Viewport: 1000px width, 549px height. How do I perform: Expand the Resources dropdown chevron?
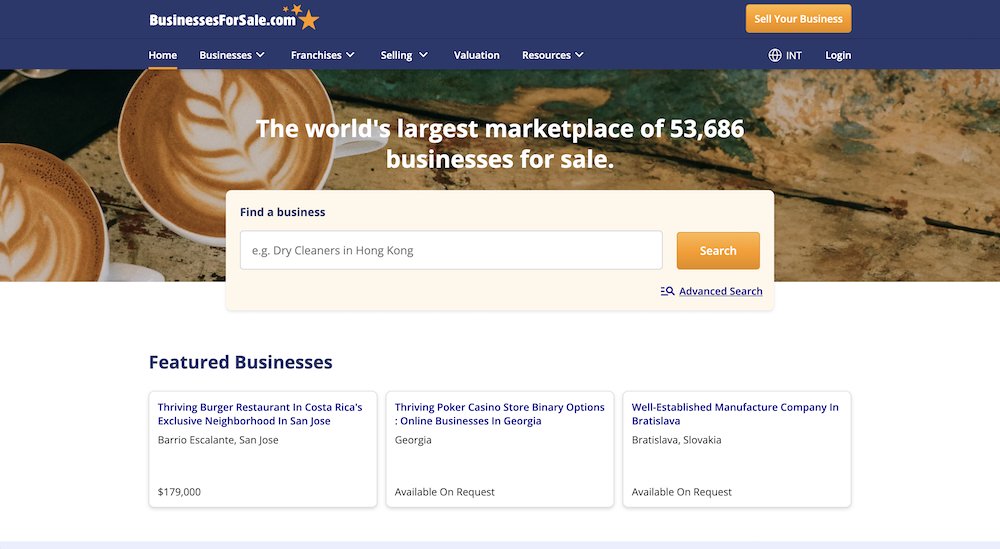coord(579,55)
